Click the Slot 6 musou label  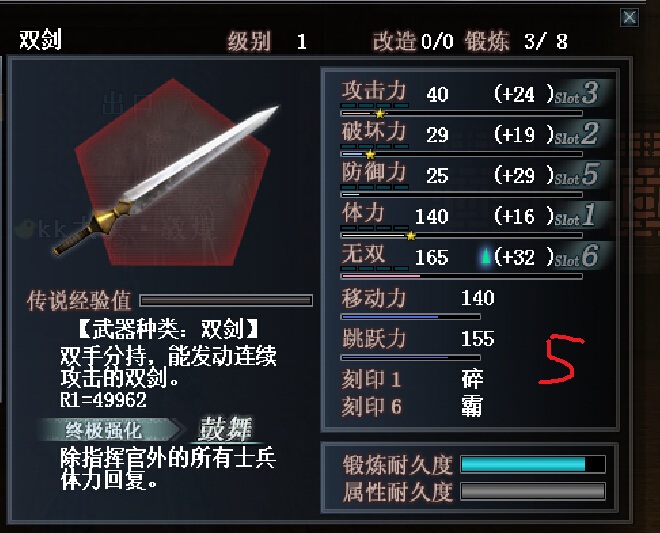point(577,256)
